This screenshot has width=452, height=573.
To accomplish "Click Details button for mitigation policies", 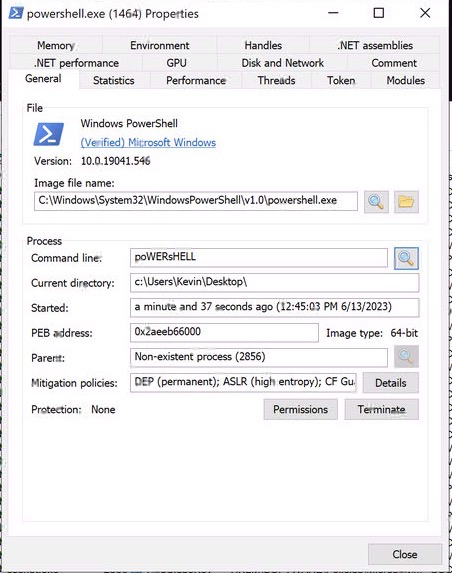I will (391, 383).
